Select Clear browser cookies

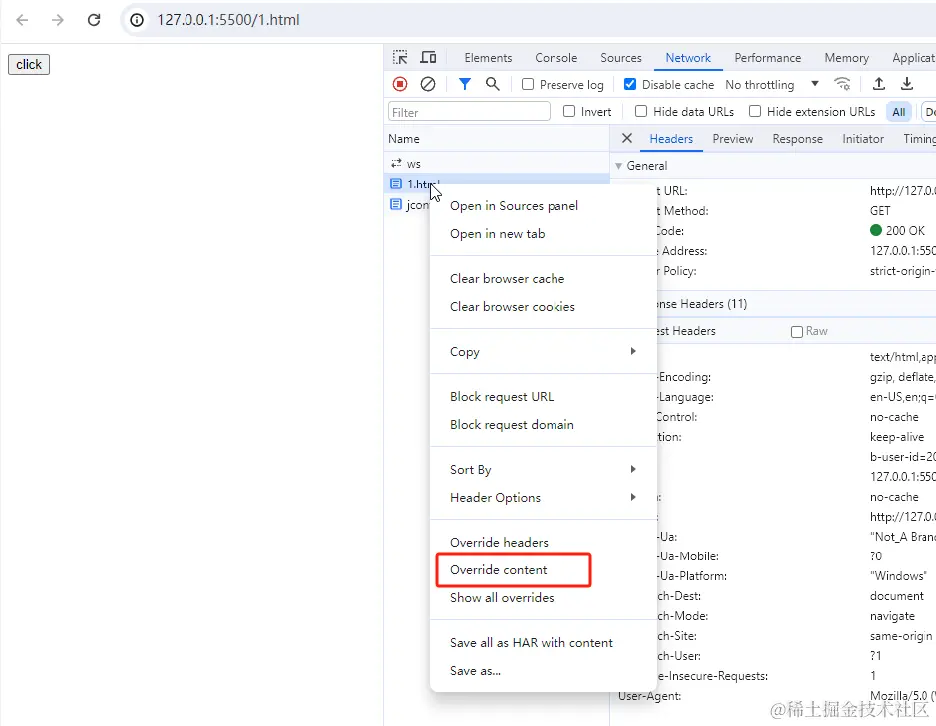[543, 306]
